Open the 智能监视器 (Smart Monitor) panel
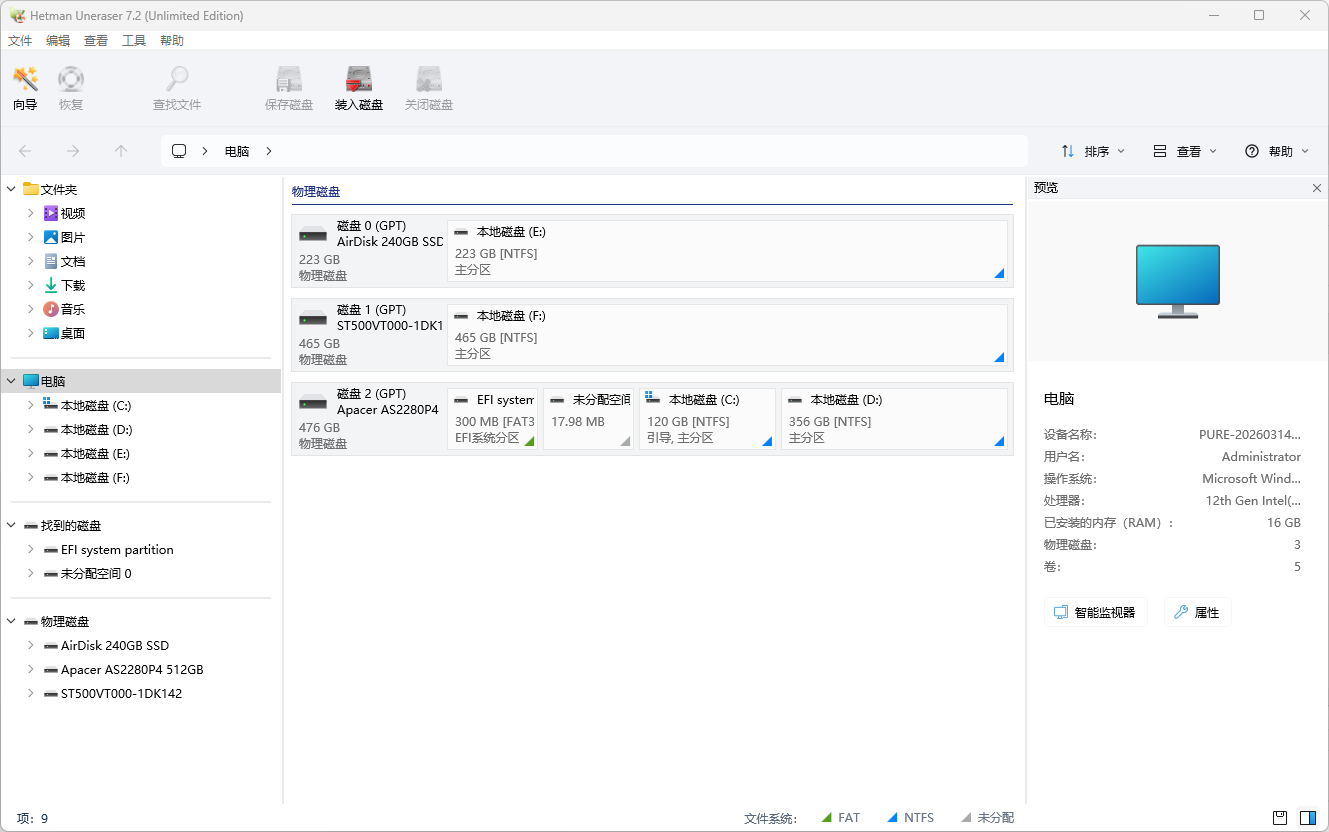The height and width of the screenshot is (832, 1329). pos(1095,611)
